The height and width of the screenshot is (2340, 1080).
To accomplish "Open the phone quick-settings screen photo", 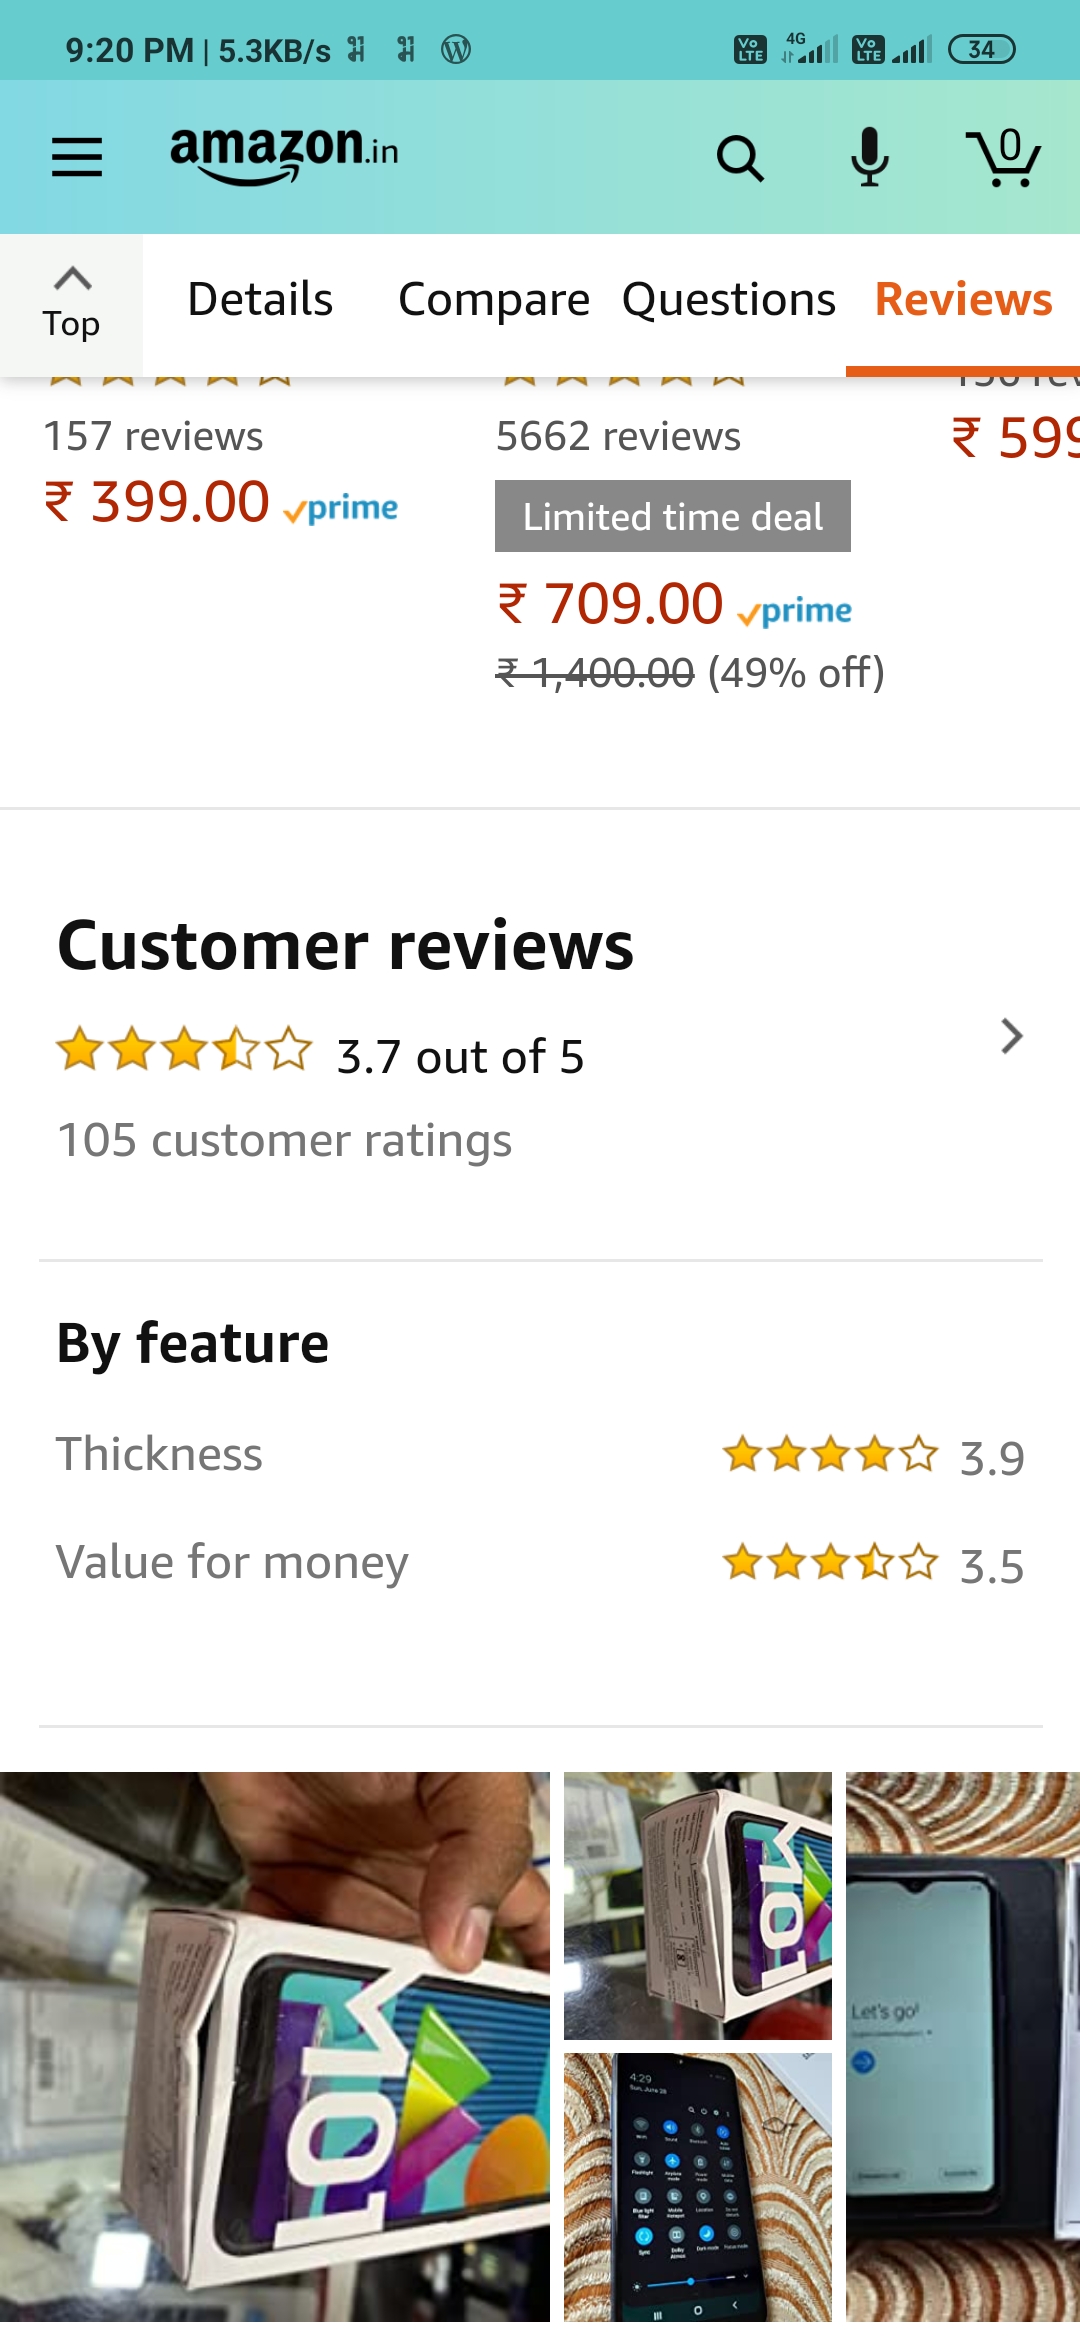I will coord(698,2187).
